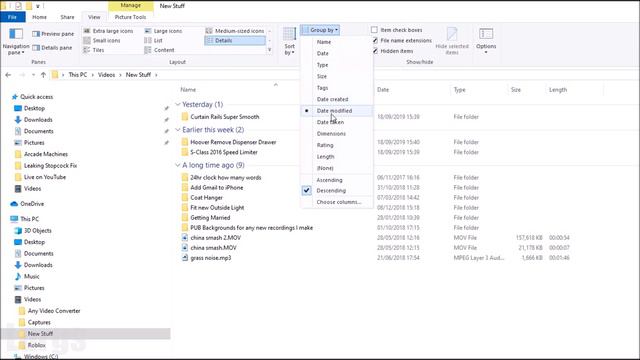This screenshot has width=640, height=360.
Task: Select This PC in the sidebar
Action: [x=25, y=219]
